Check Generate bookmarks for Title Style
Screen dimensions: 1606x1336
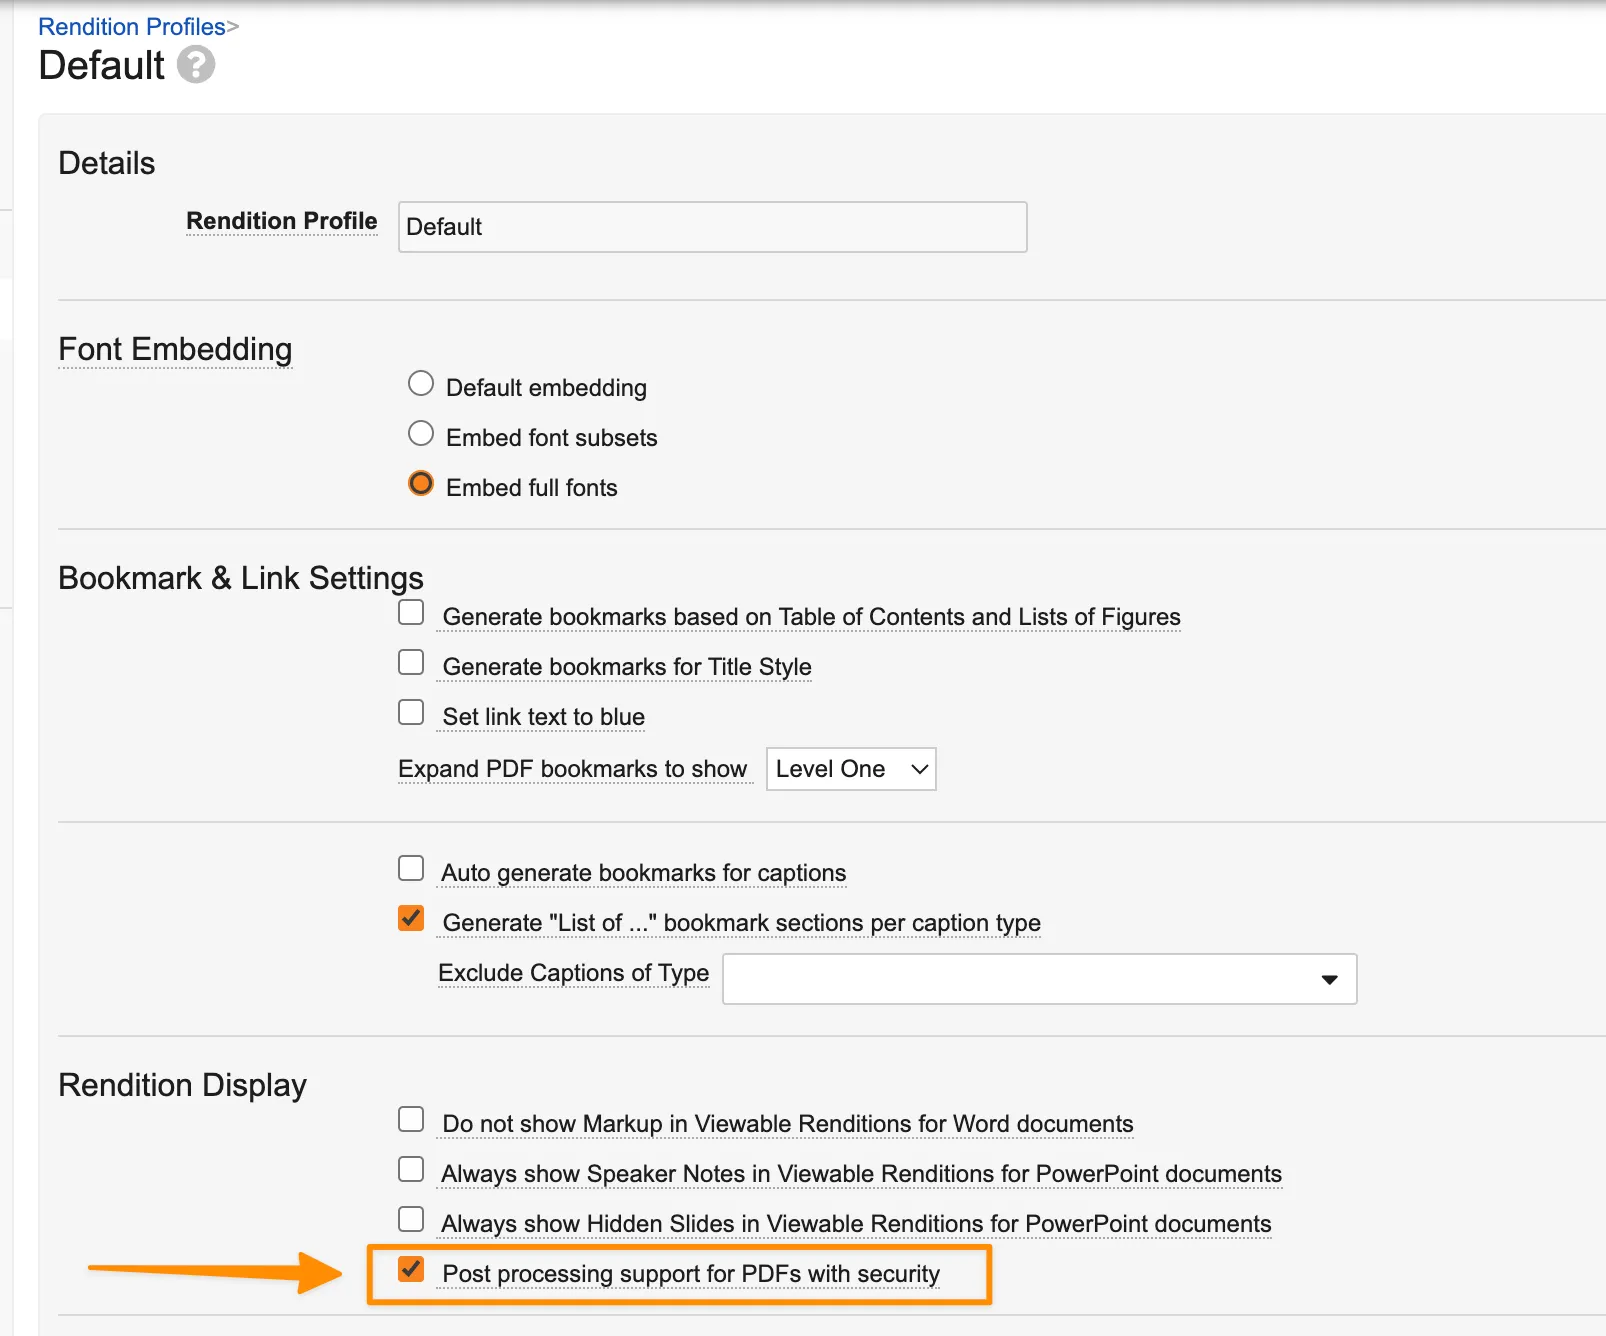point(411,663)
